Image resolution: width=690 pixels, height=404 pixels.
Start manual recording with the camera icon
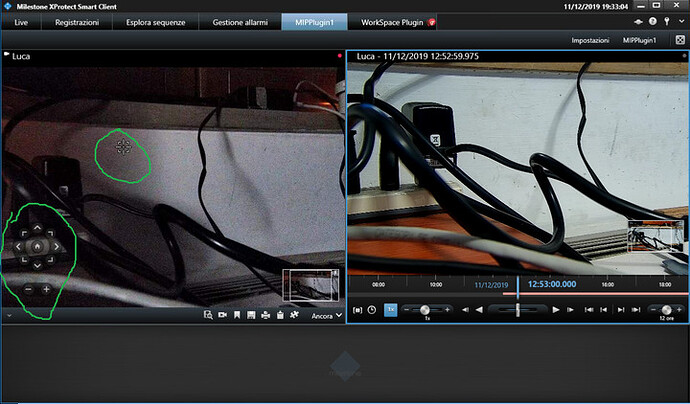pyautogui.click(x=222, y=315)
